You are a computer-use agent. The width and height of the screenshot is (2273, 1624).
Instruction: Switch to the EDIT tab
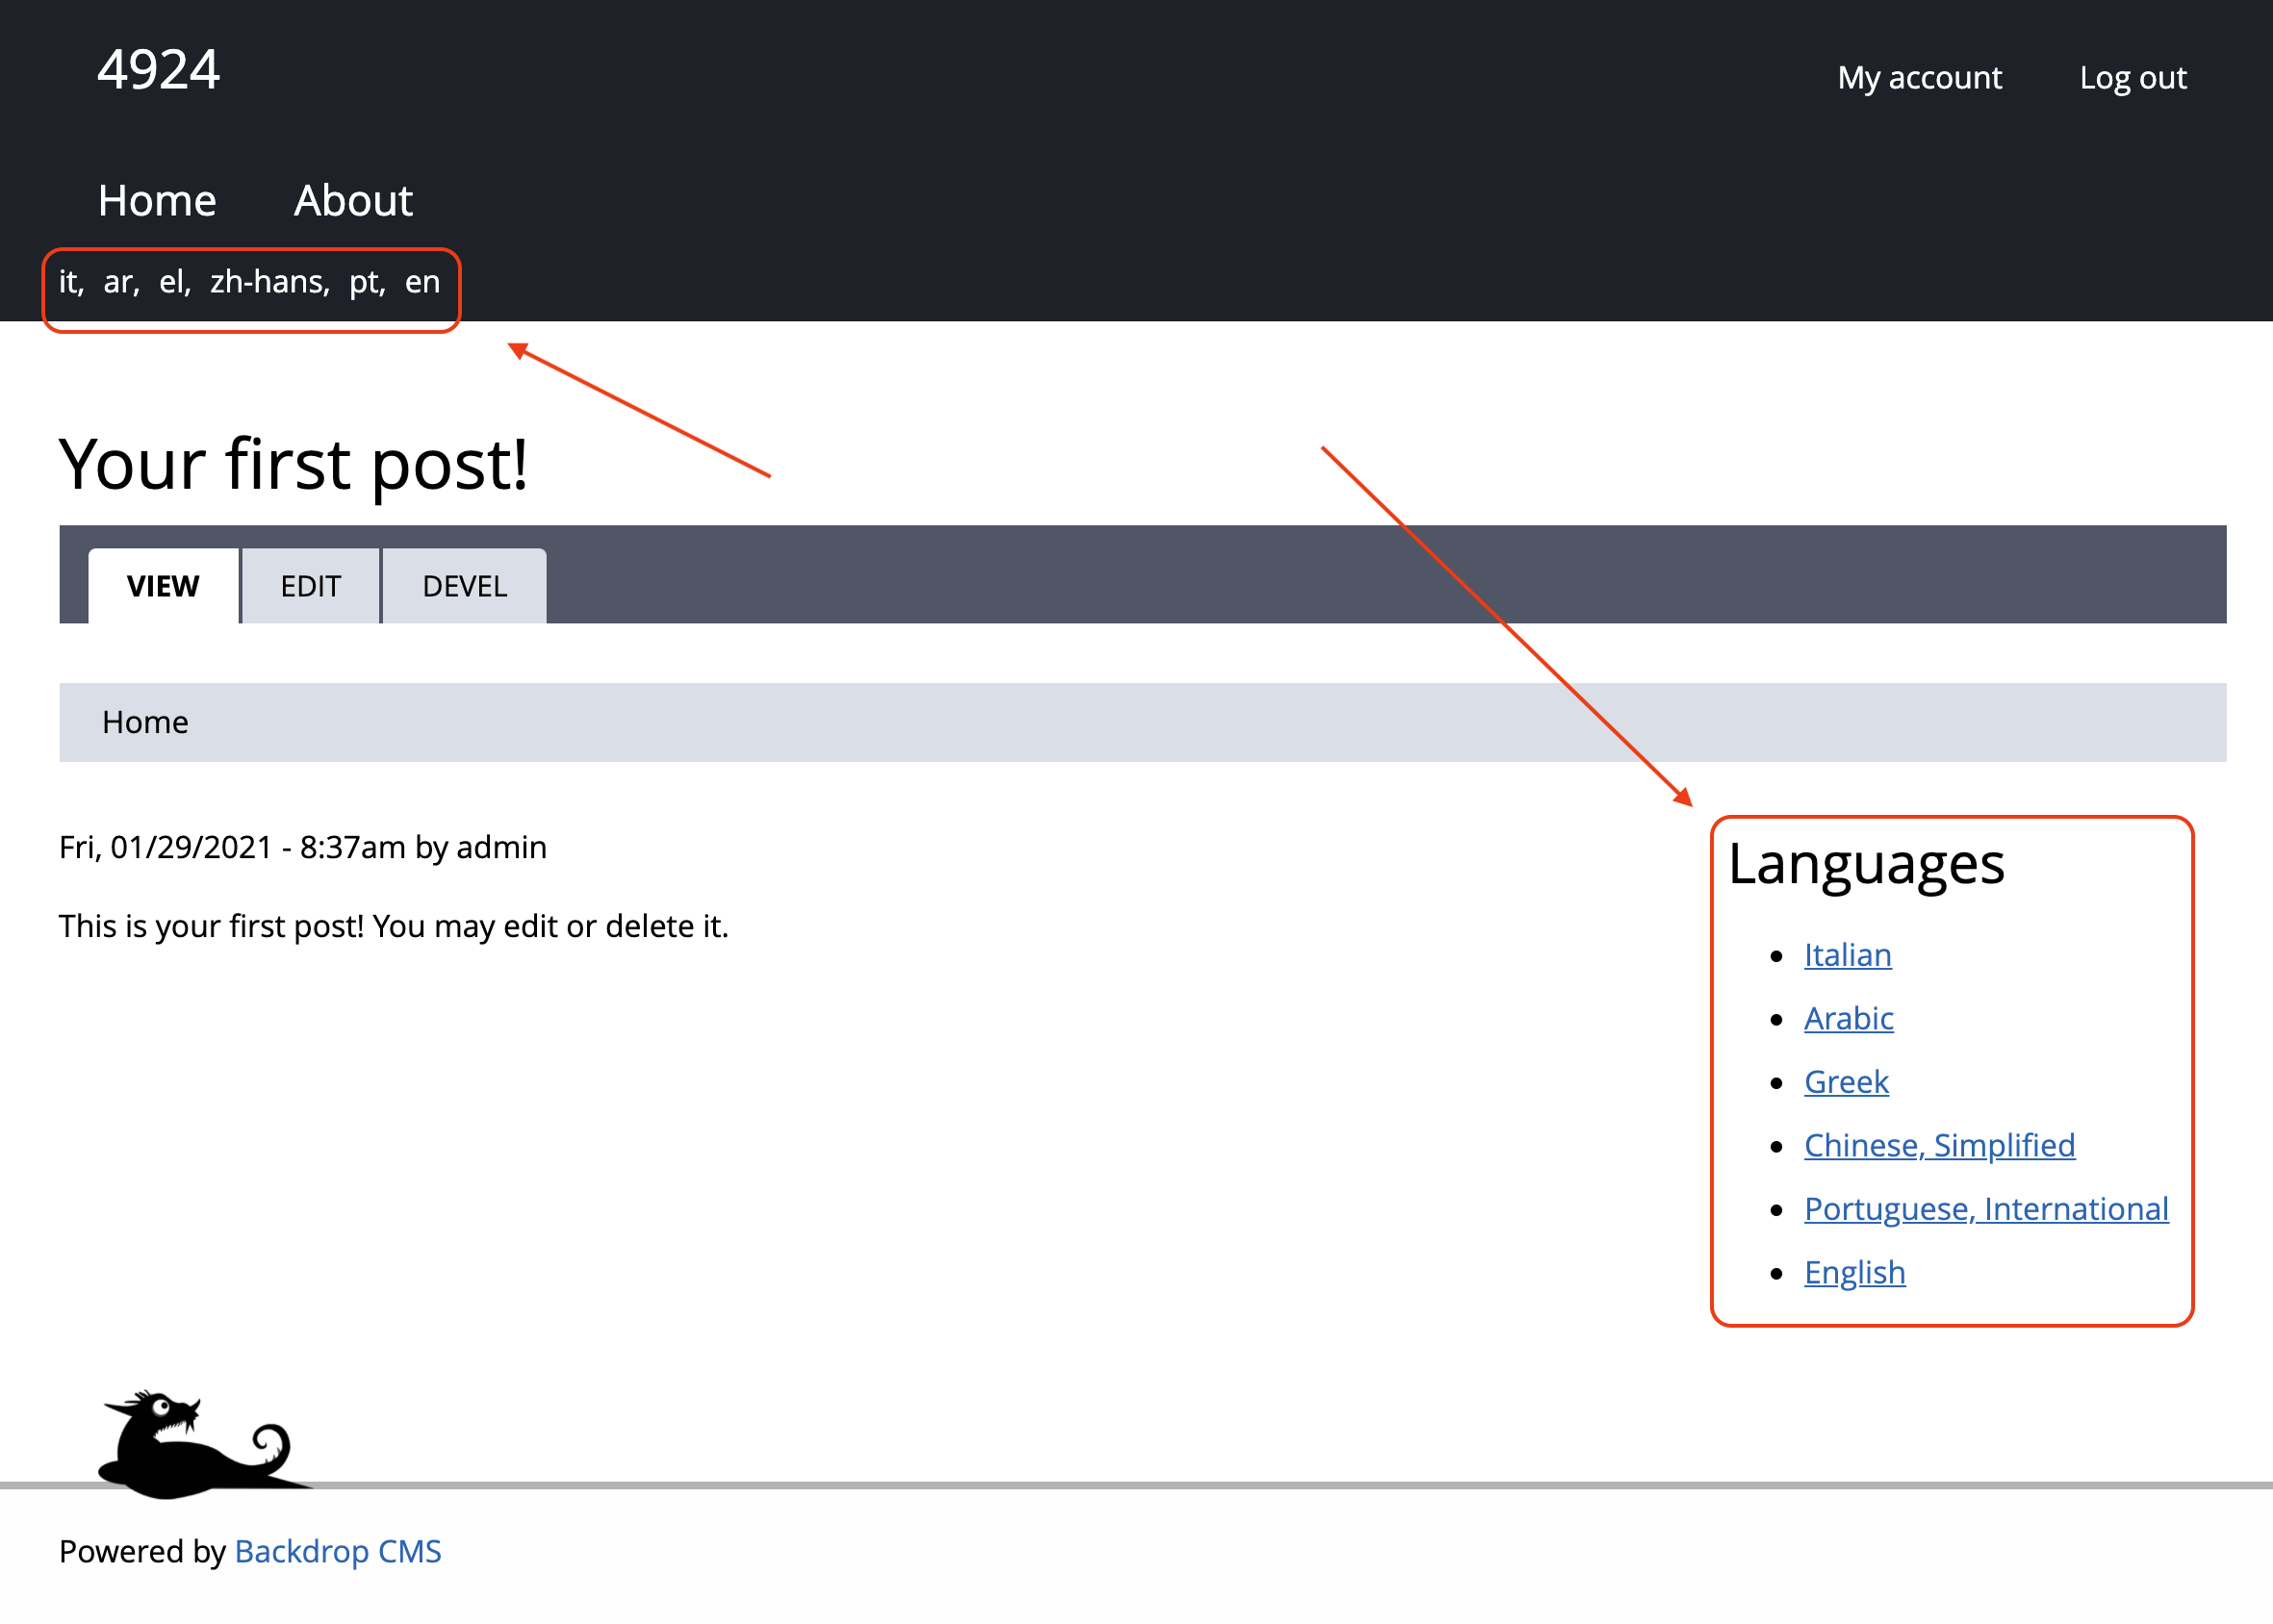tap(310, 586)
